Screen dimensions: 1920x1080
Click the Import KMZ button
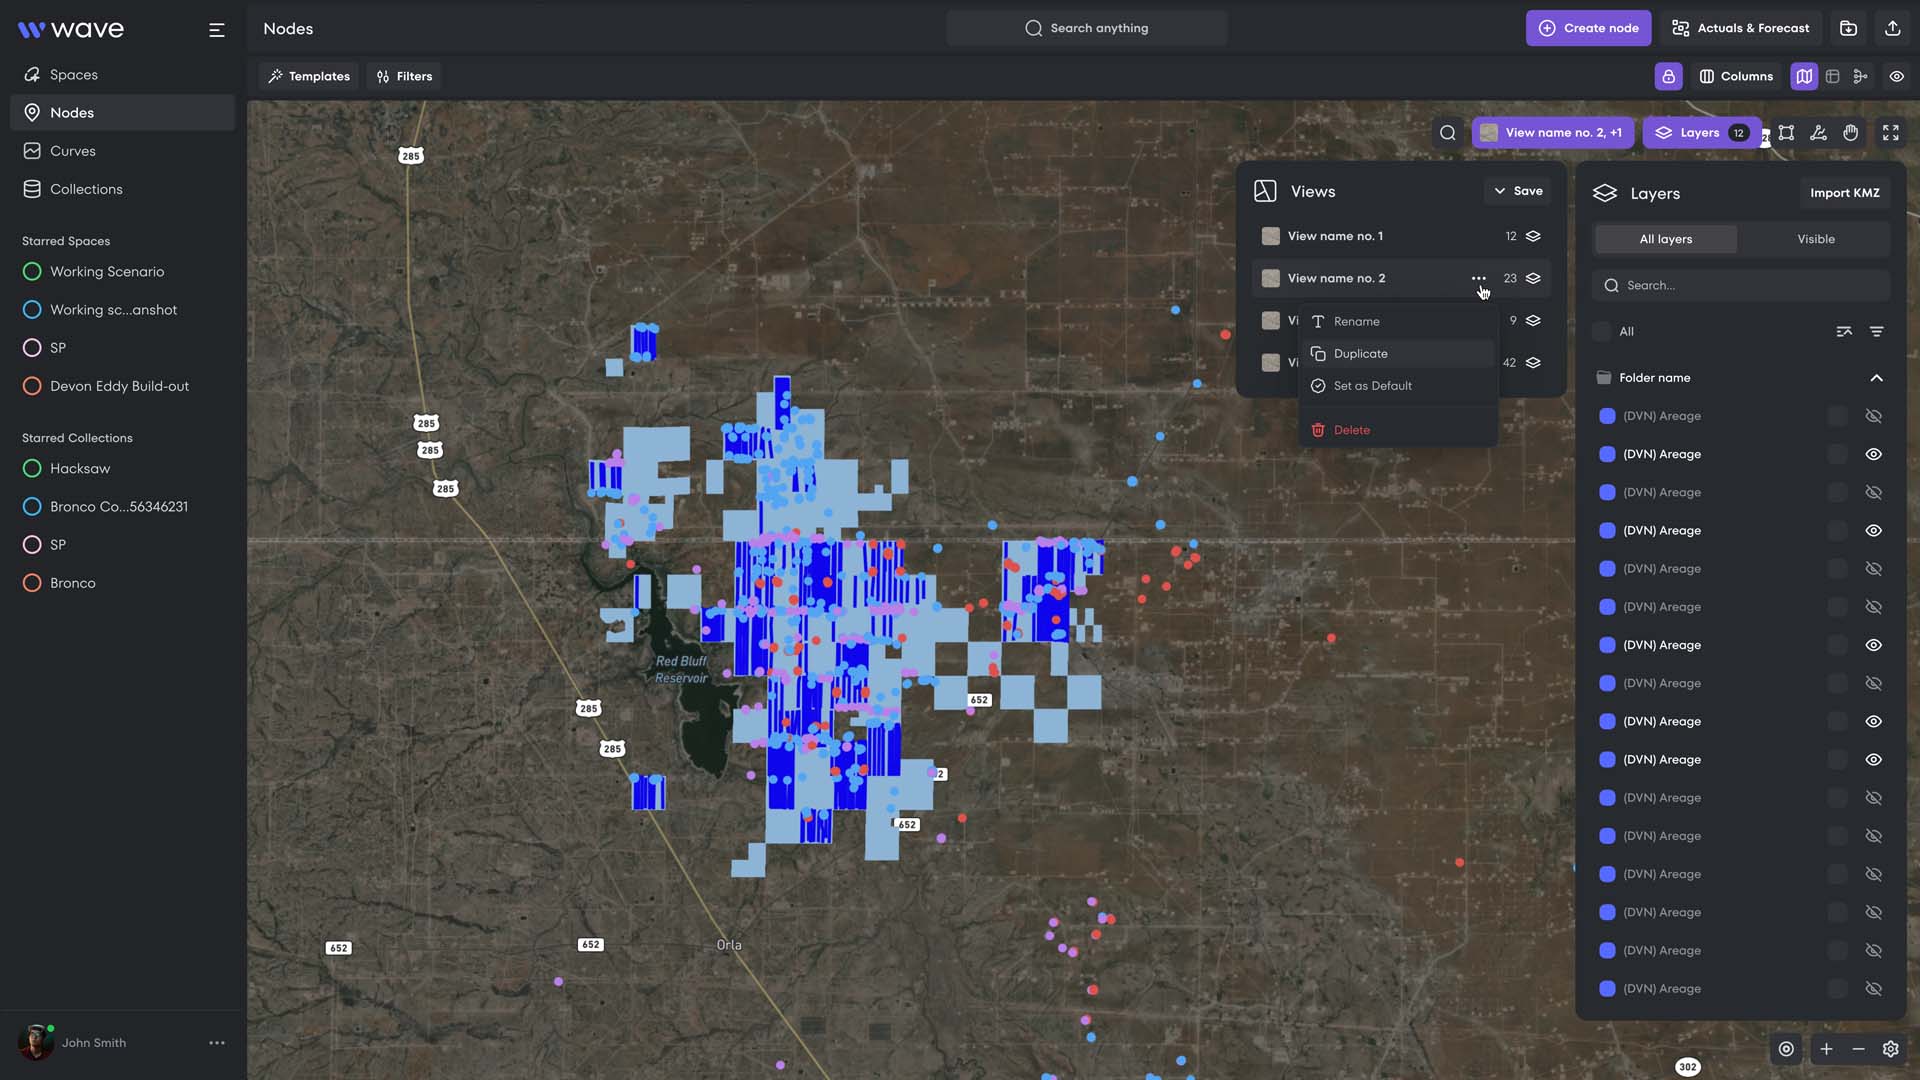(x=1844, y=193)
